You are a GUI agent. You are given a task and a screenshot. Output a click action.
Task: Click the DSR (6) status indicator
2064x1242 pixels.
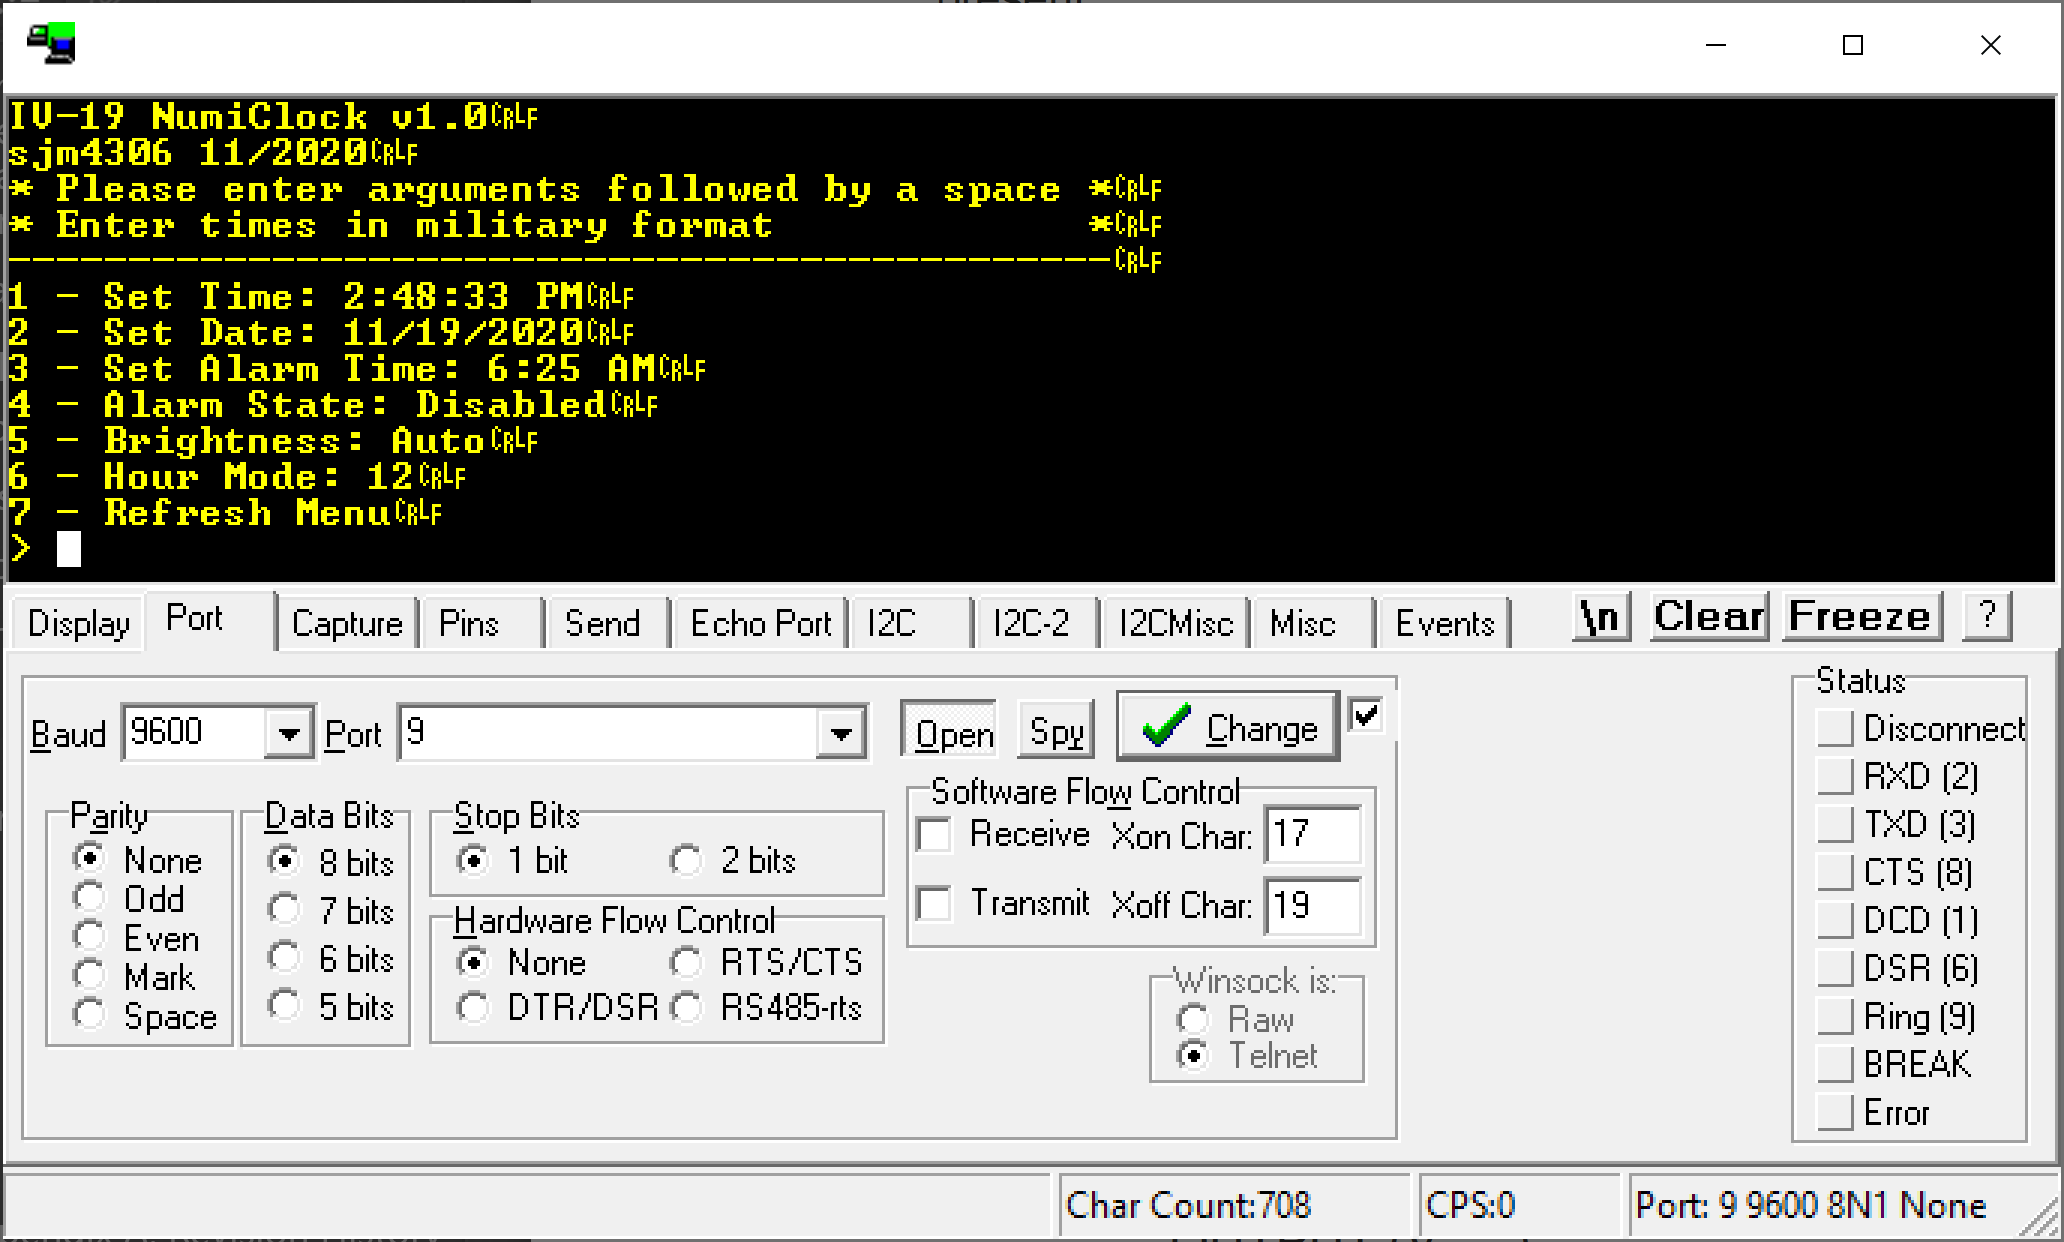click(1835, 968)
